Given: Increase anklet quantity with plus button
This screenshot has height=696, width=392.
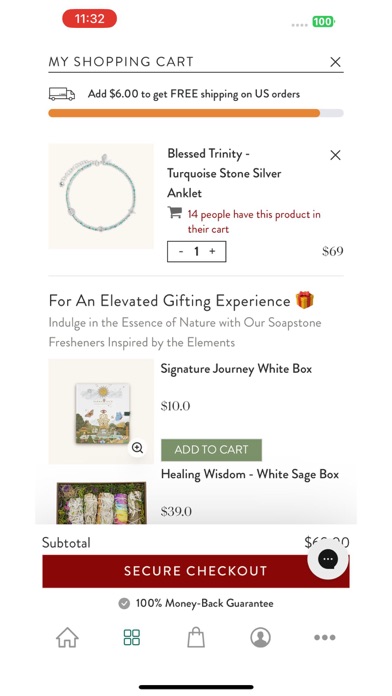Looking at the screenshot, I should [x=212, y=252].
